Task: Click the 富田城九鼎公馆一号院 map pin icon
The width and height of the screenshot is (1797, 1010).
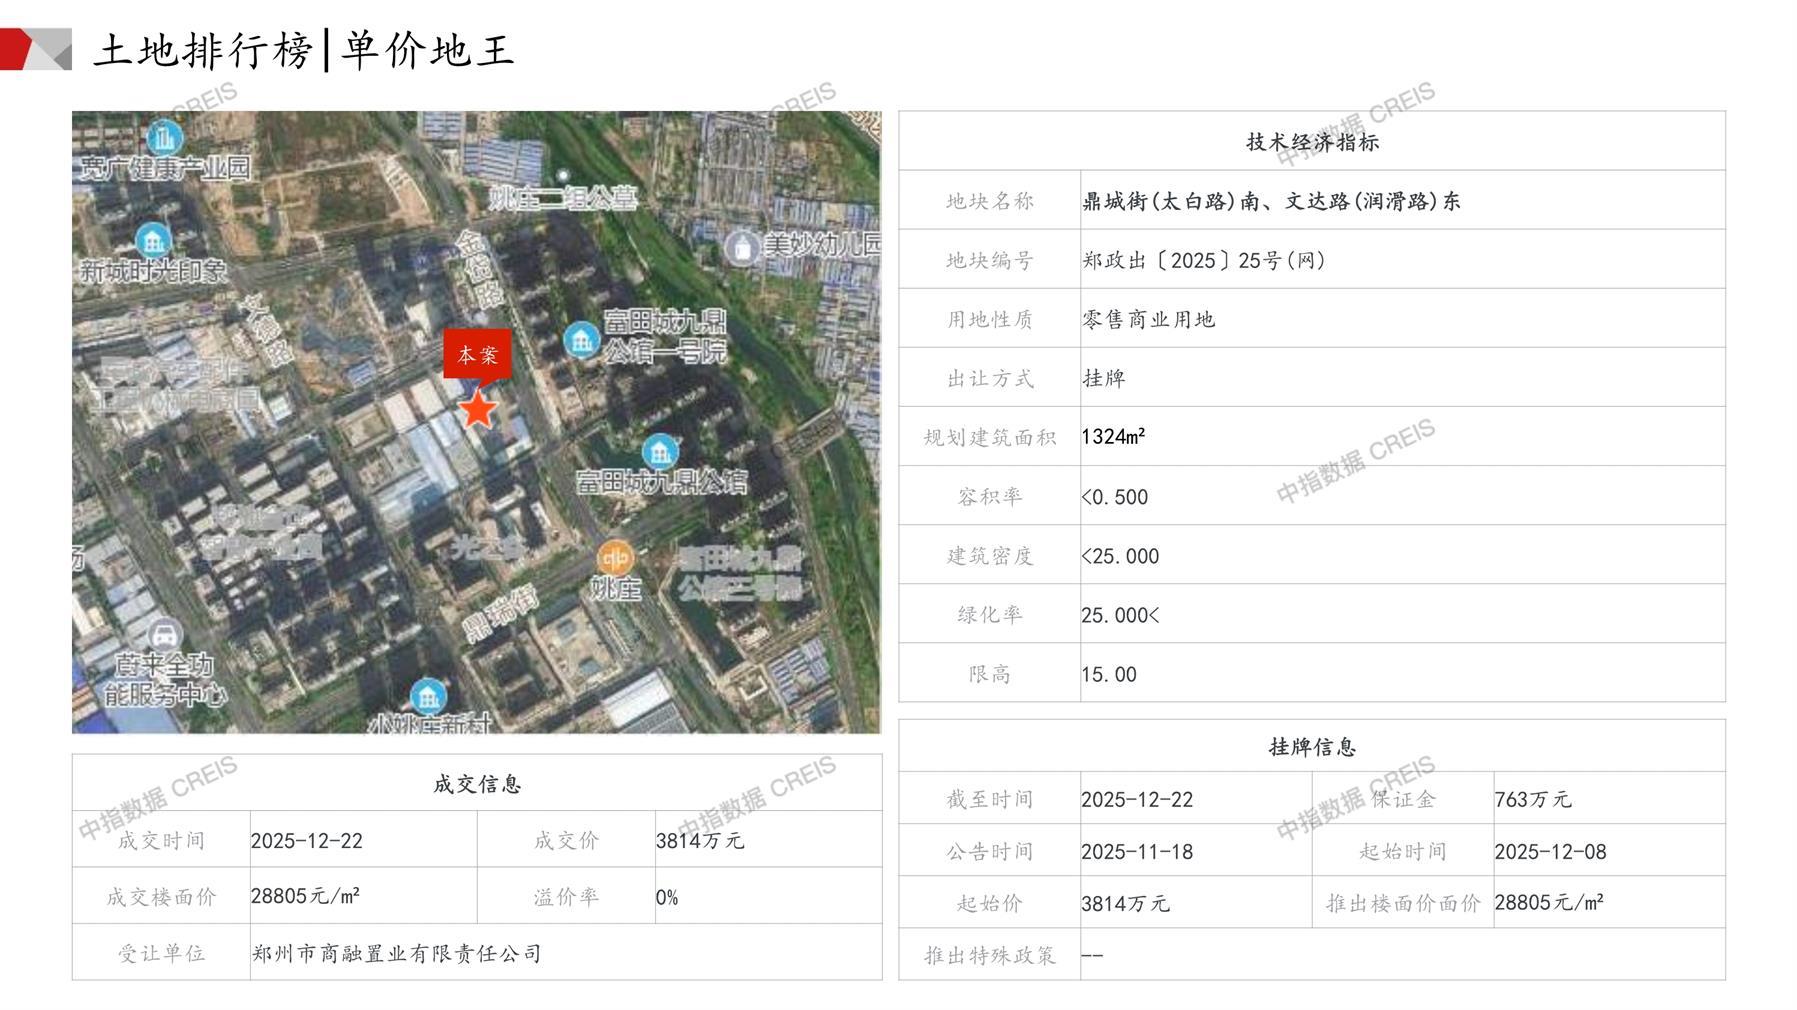Action: click(581, 340)
